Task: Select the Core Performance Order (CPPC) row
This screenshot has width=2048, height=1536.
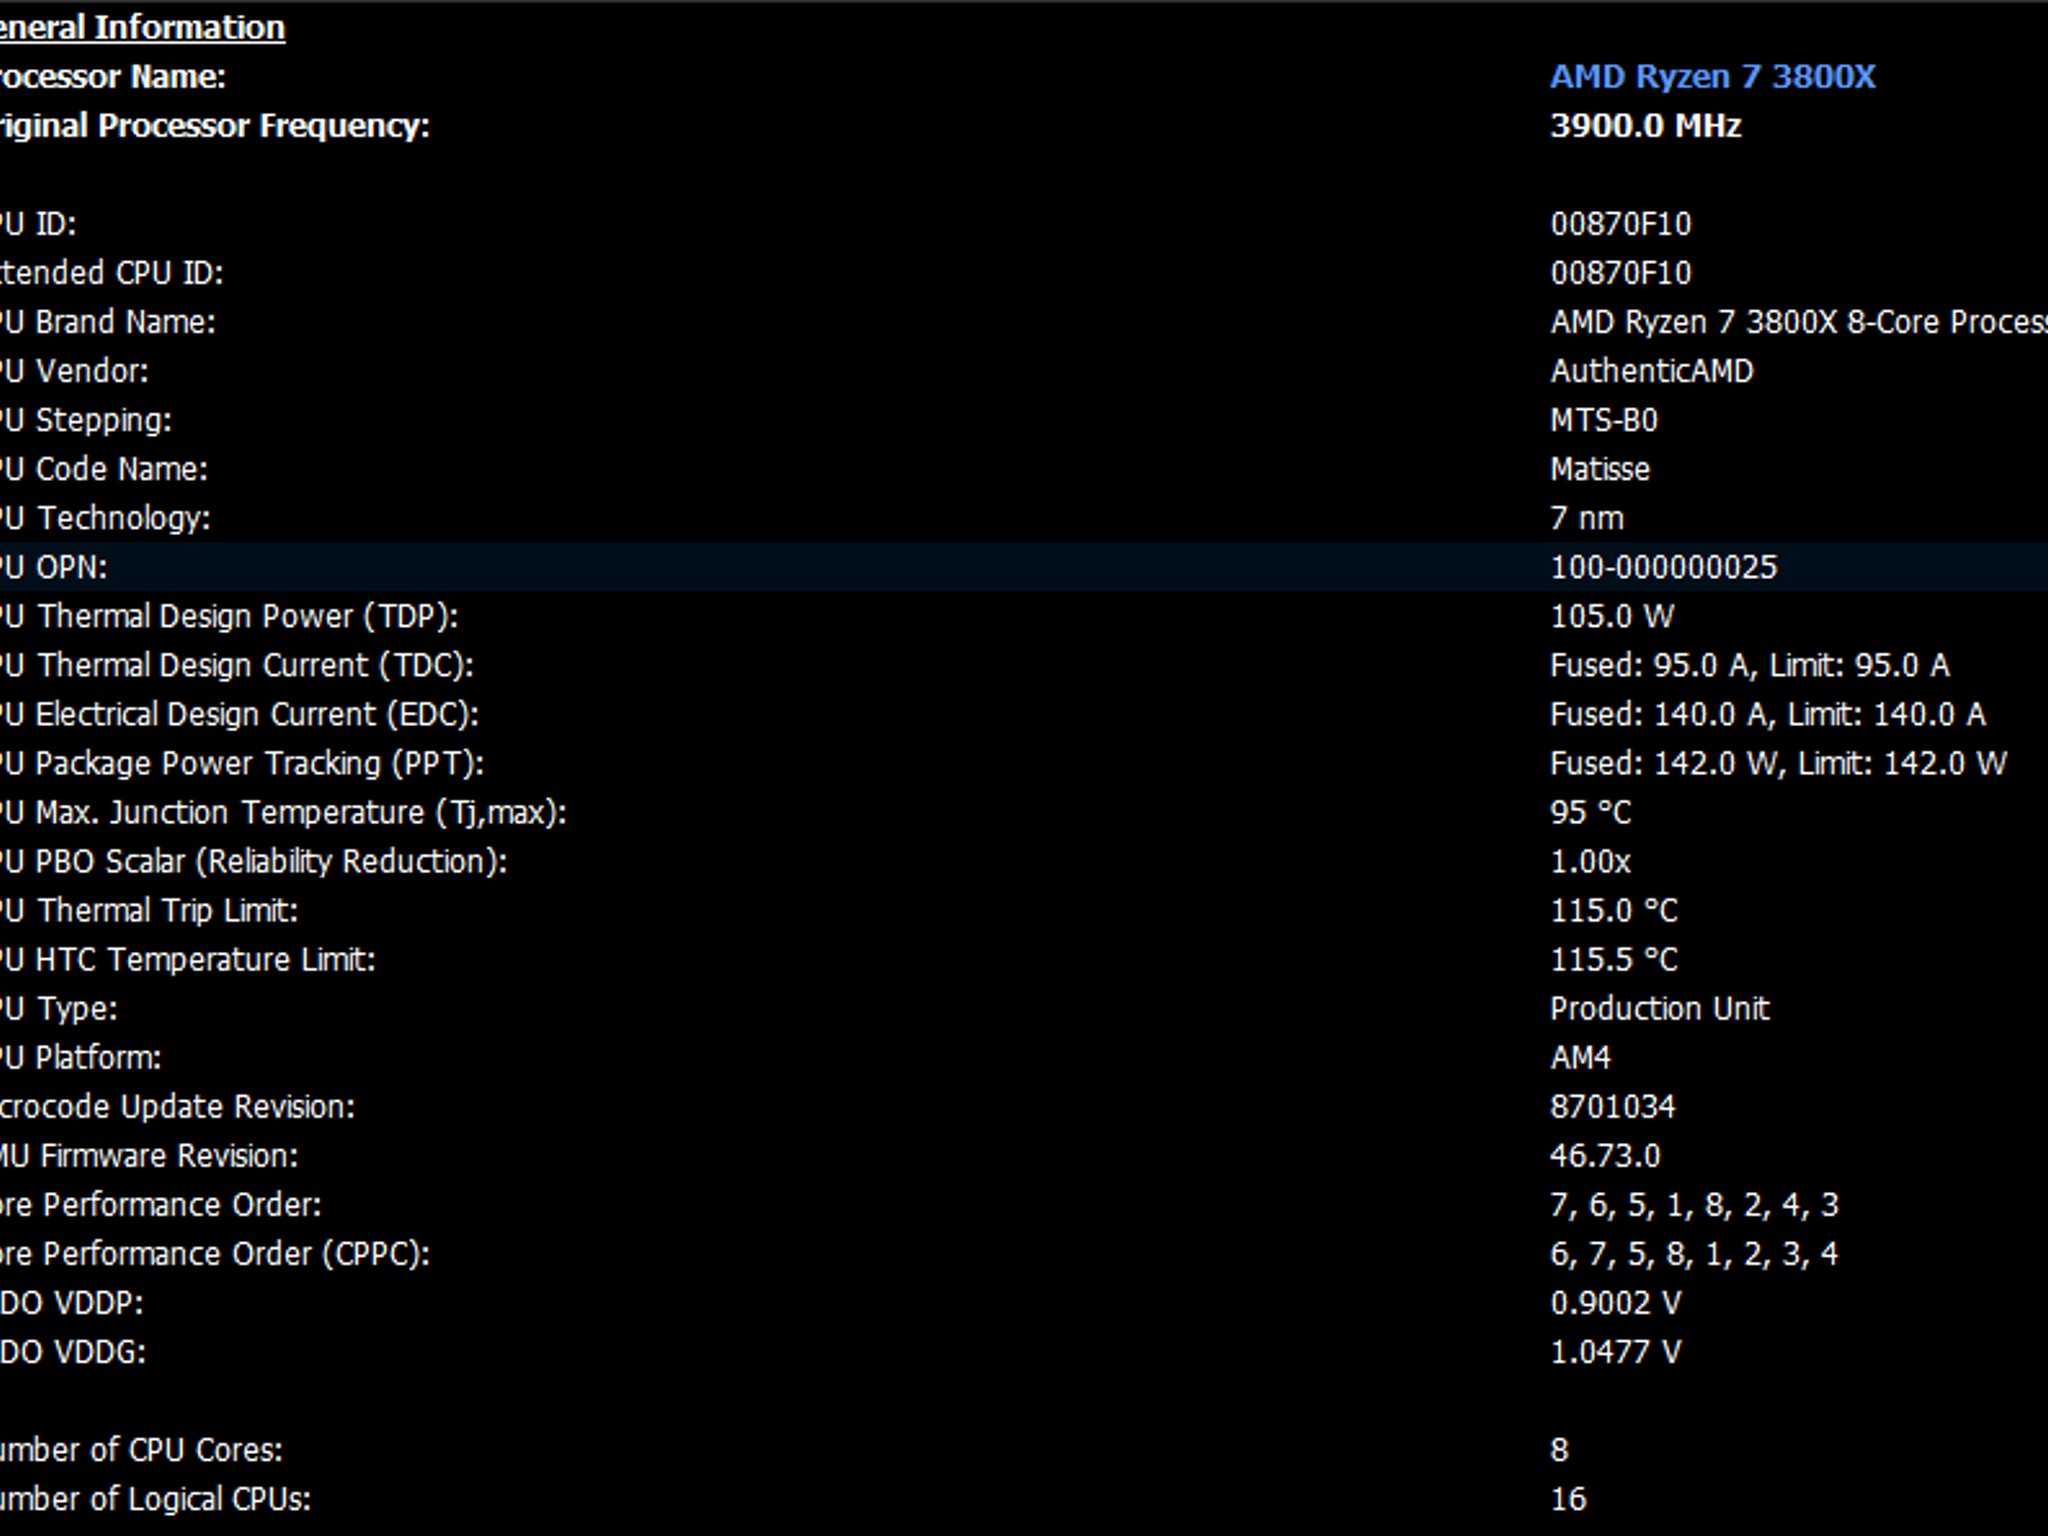Action: coord(1024,1253)
